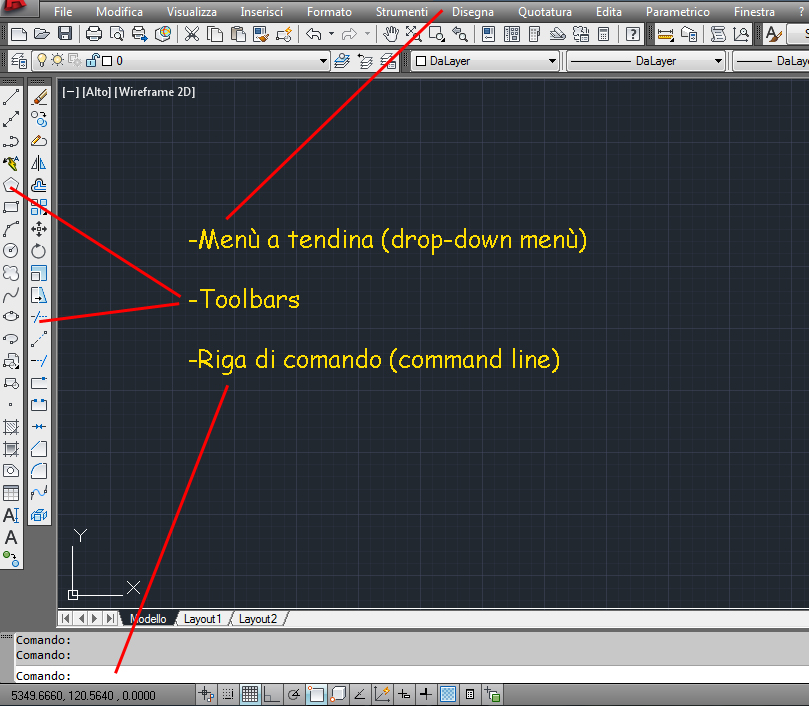Switch to the Layout1 tab

click(202, 618)
